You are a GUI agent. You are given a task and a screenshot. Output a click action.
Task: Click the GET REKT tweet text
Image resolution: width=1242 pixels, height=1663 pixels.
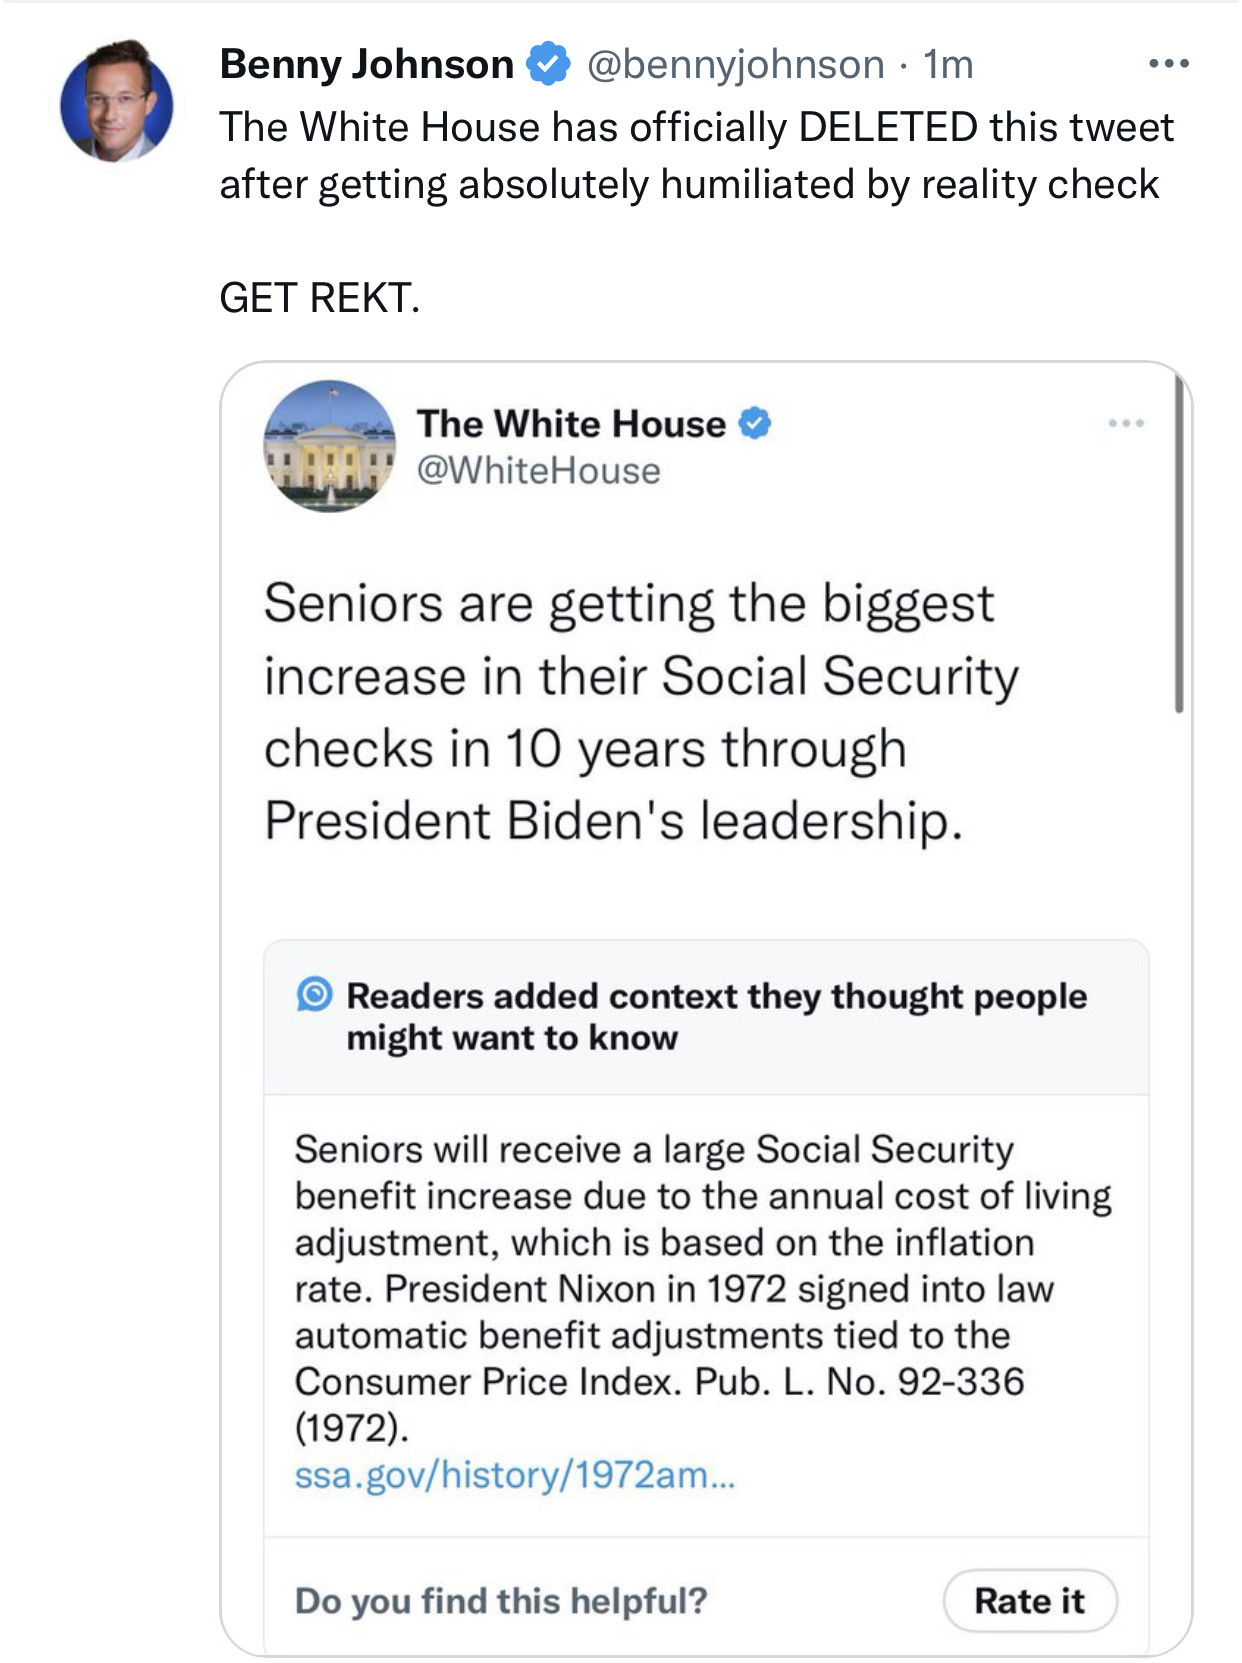pos(320,298)
